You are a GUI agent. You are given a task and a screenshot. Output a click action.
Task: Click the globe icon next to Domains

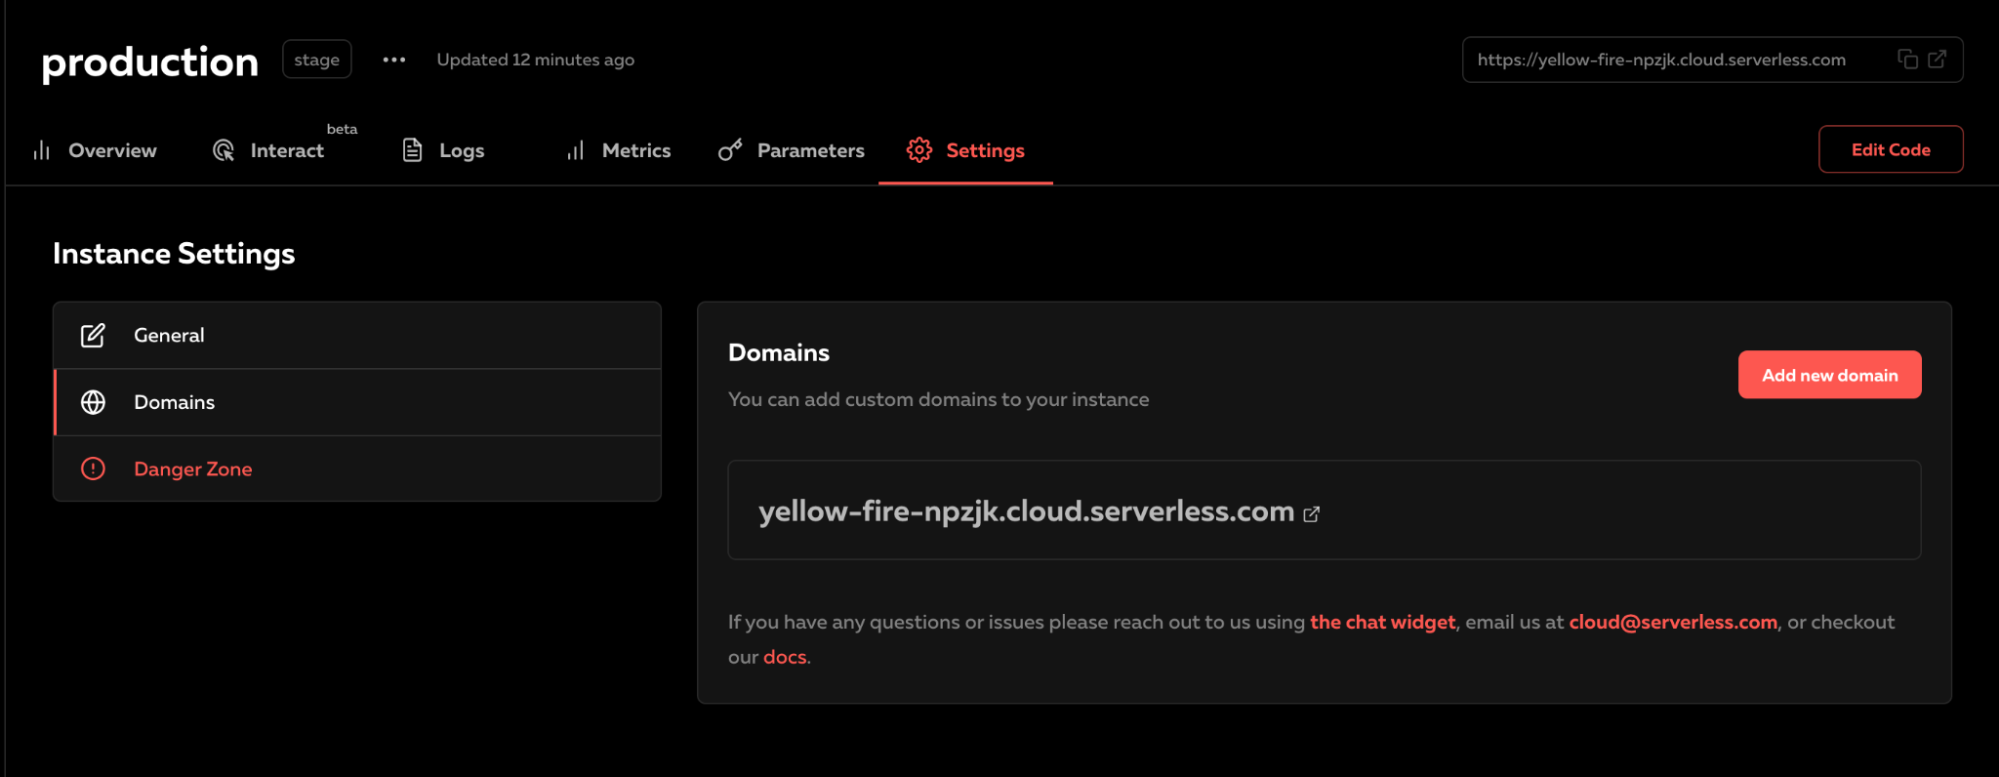(93, 402)
